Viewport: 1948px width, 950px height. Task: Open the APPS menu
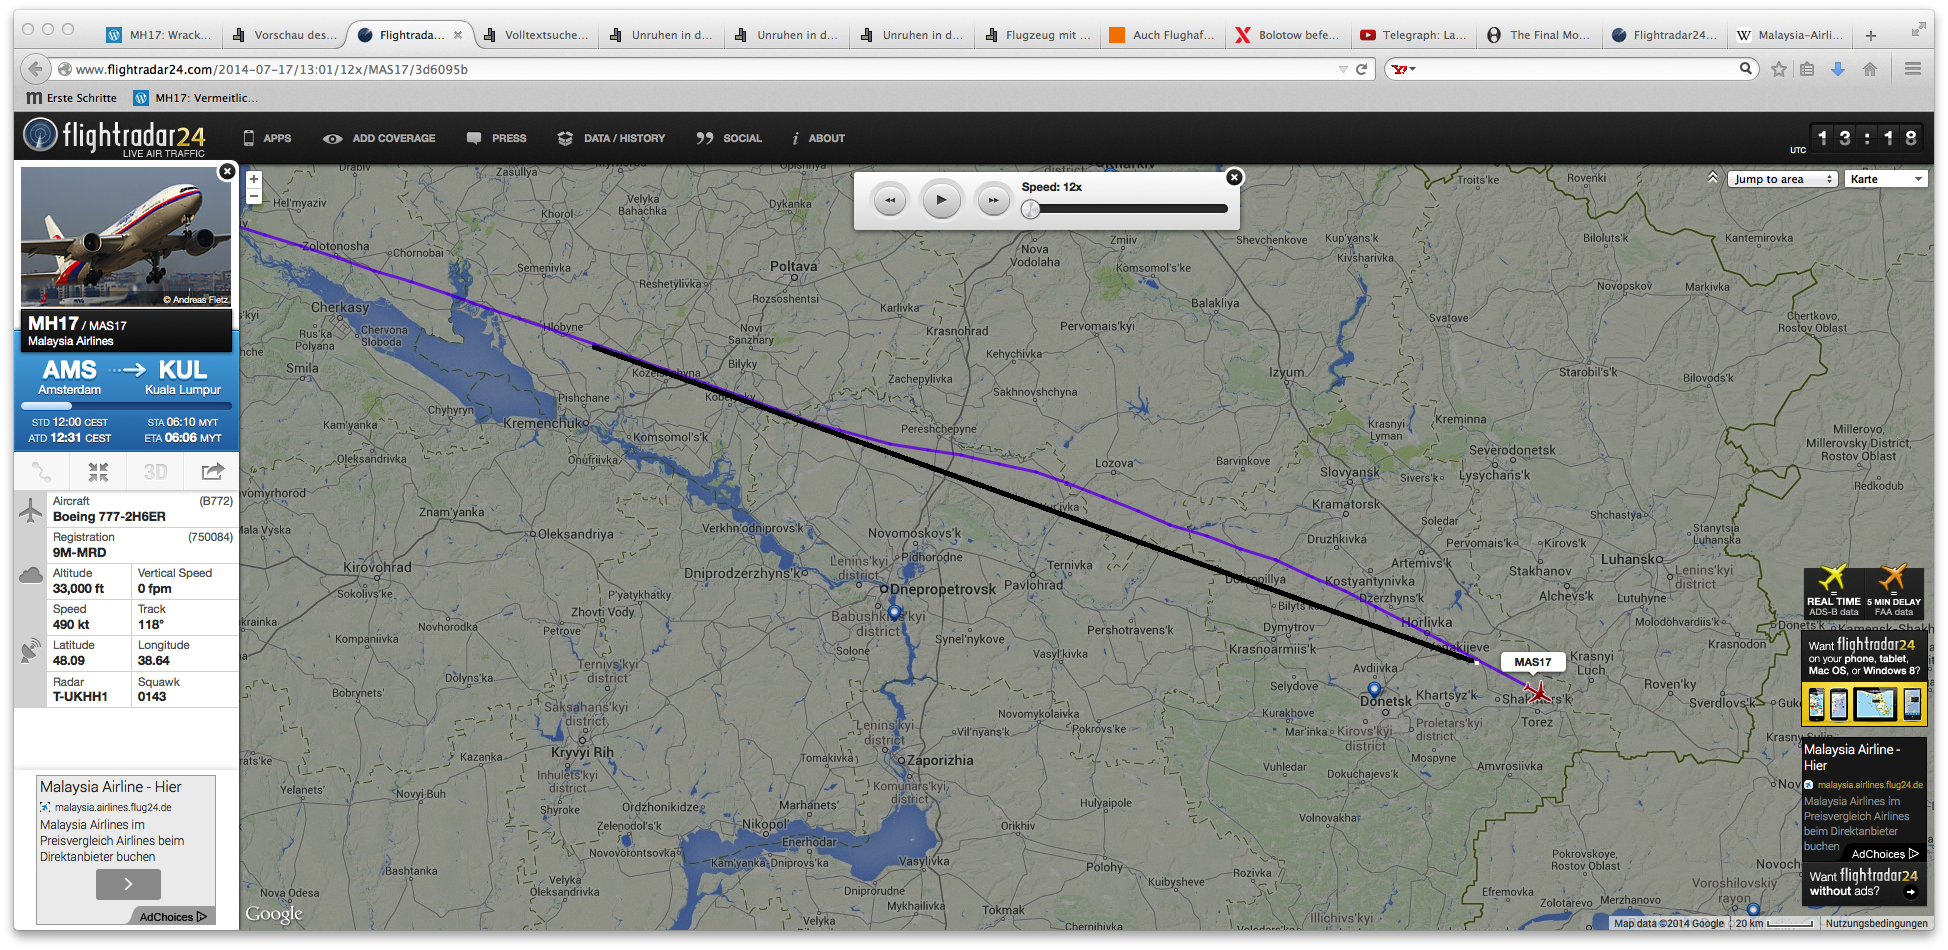click(267, 138)
